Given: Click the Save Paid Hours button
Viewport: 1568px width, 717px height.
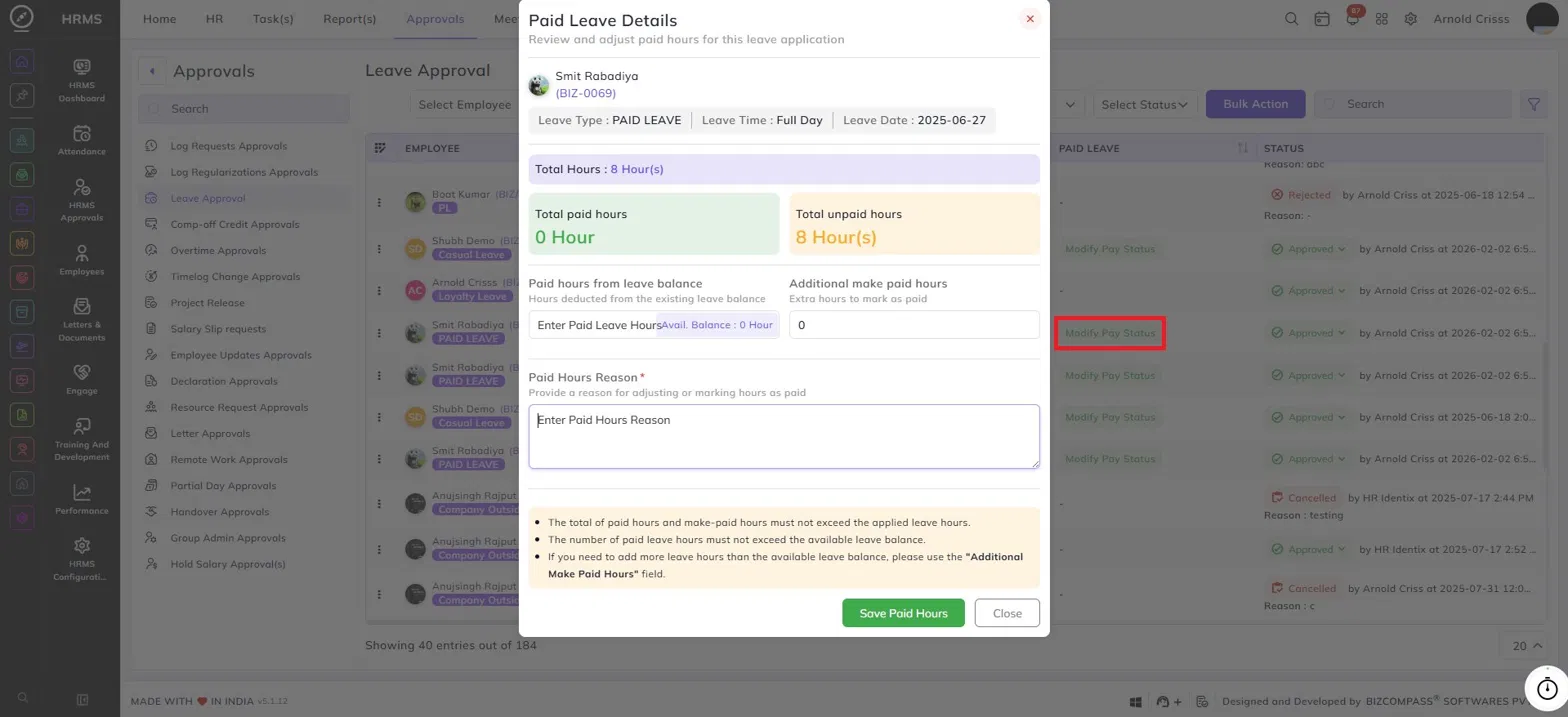Looking at the screenshot, I should (903, 613).
